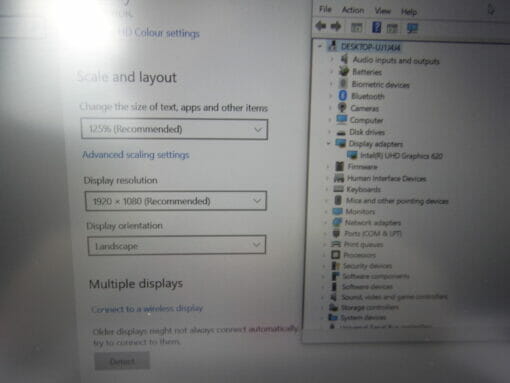Click the Forward arrow in Device Manager toolbar
This screenshot has height=383, width=510.
(x=336, y=26)
